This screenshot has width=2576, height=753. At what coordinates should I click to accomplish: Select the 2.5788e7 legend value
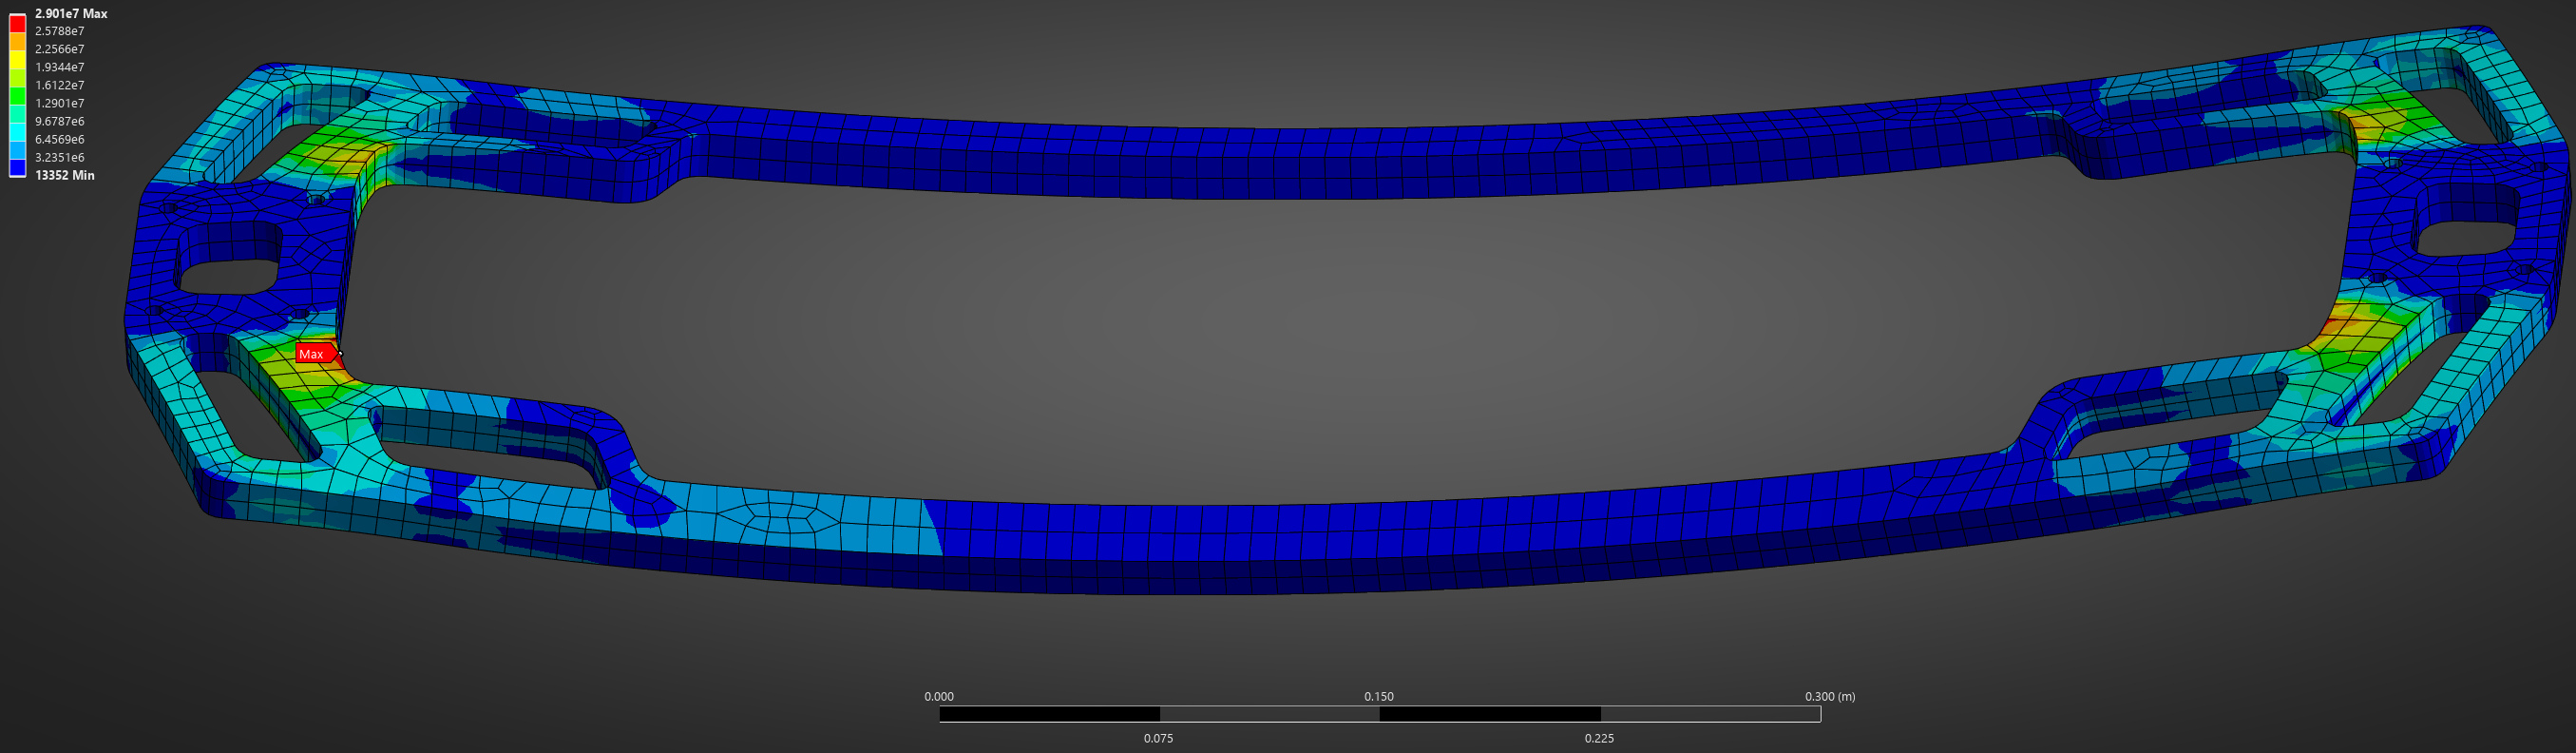[59, 32]
